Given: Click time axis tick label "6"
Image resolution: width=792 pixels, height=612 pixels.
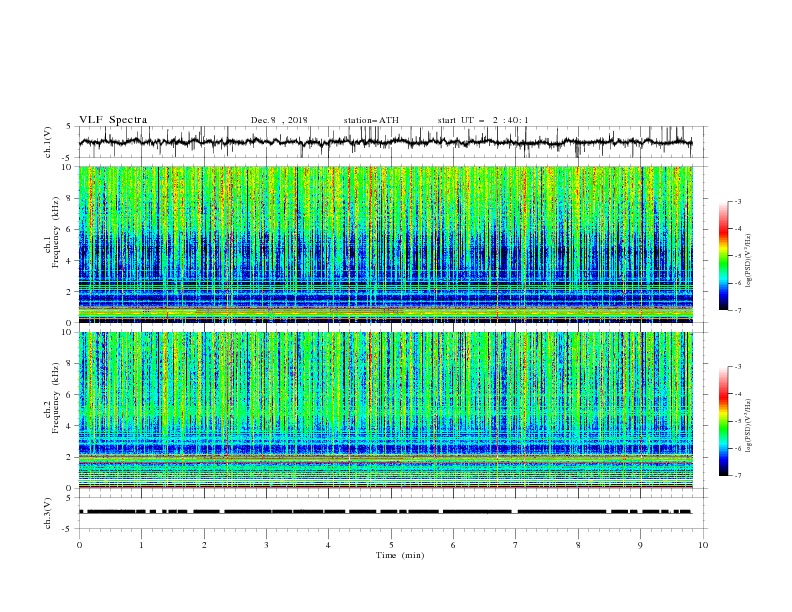Looking at the screenshot, I should pos(453,545).
